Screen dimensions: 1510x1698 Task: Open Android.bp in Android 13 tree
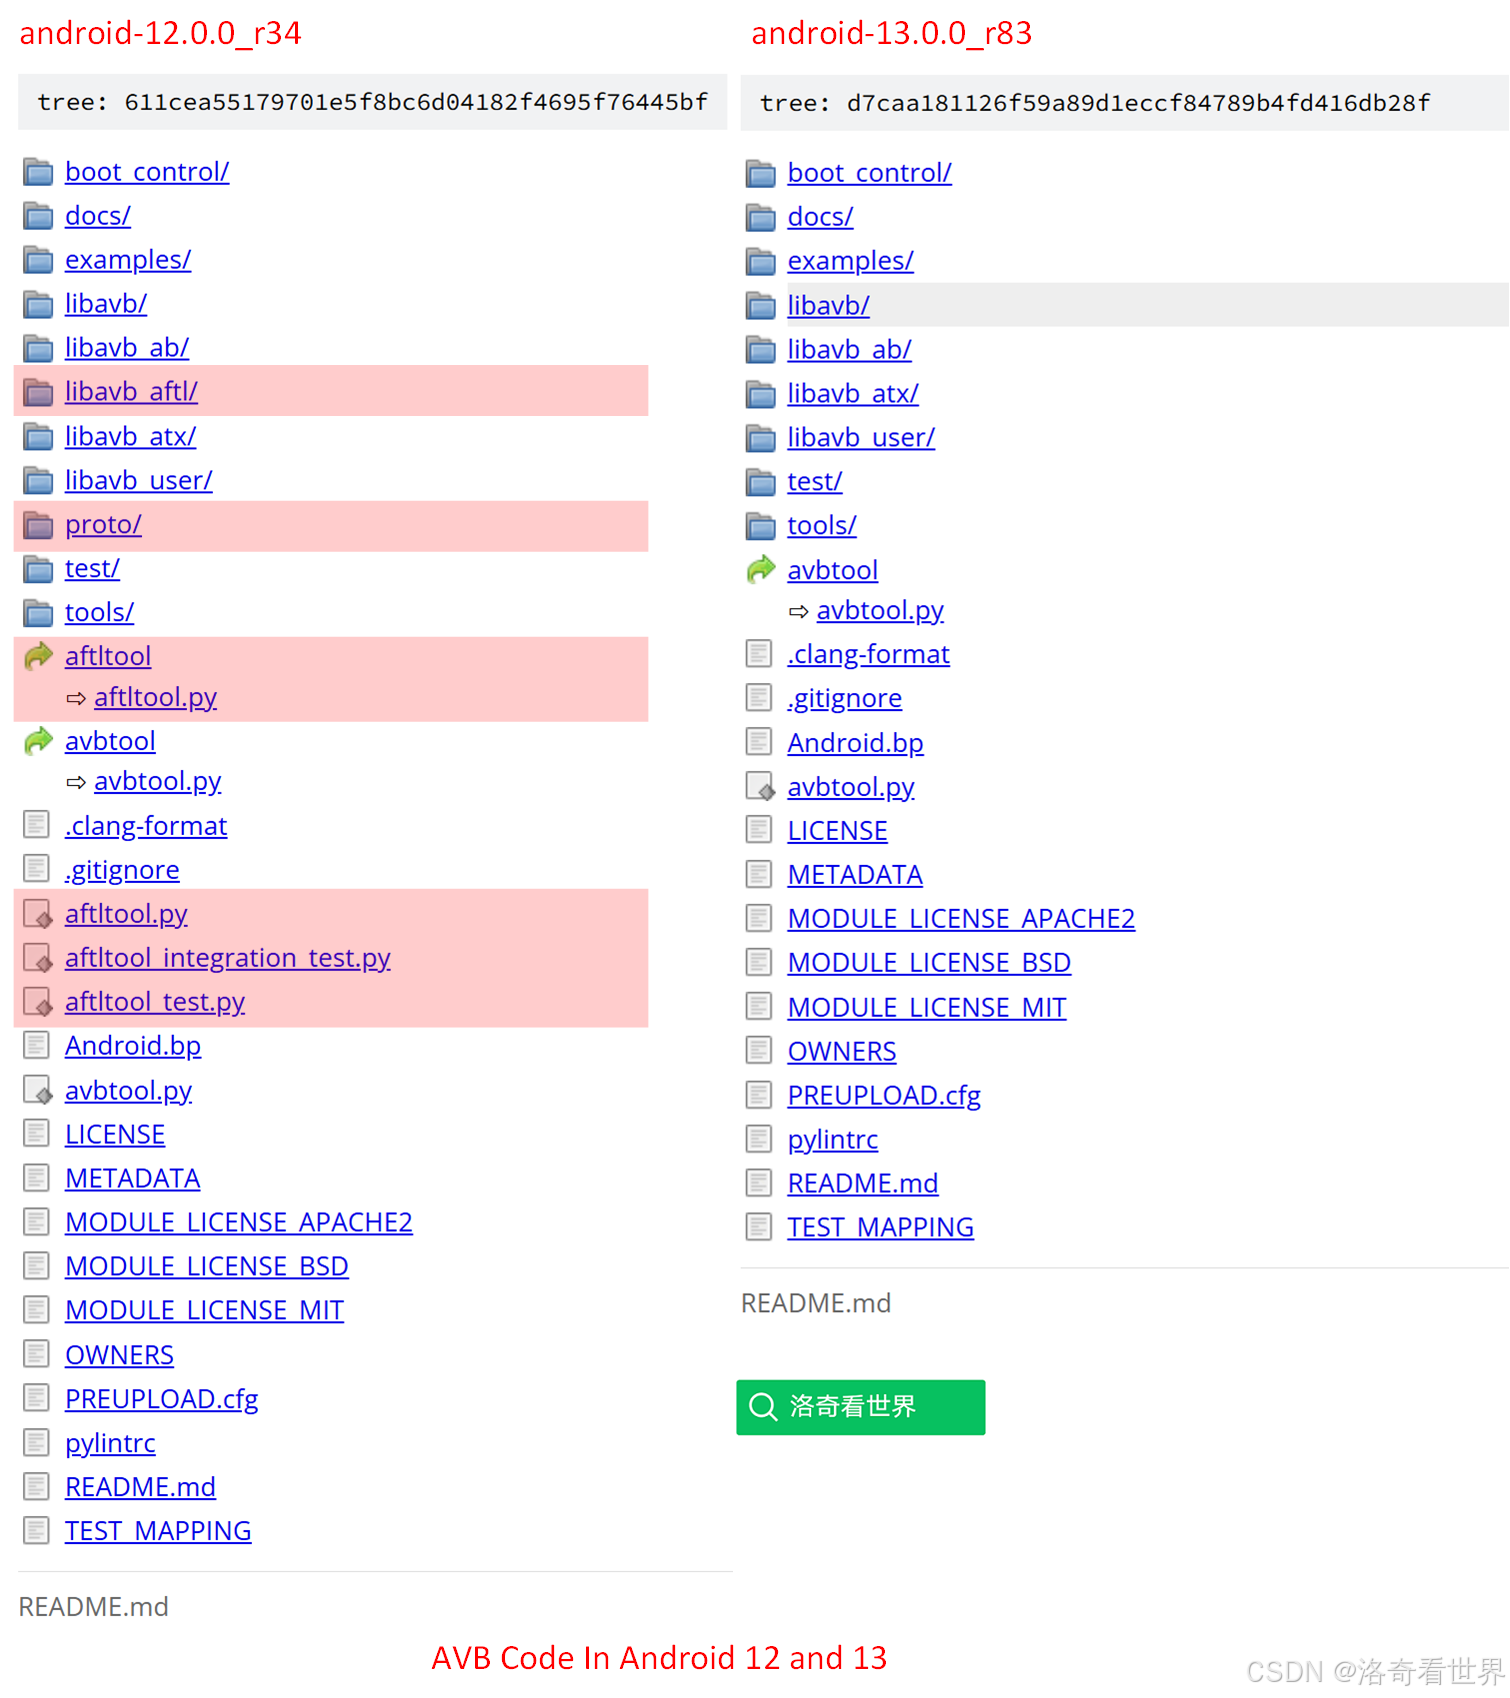point(855,743)
